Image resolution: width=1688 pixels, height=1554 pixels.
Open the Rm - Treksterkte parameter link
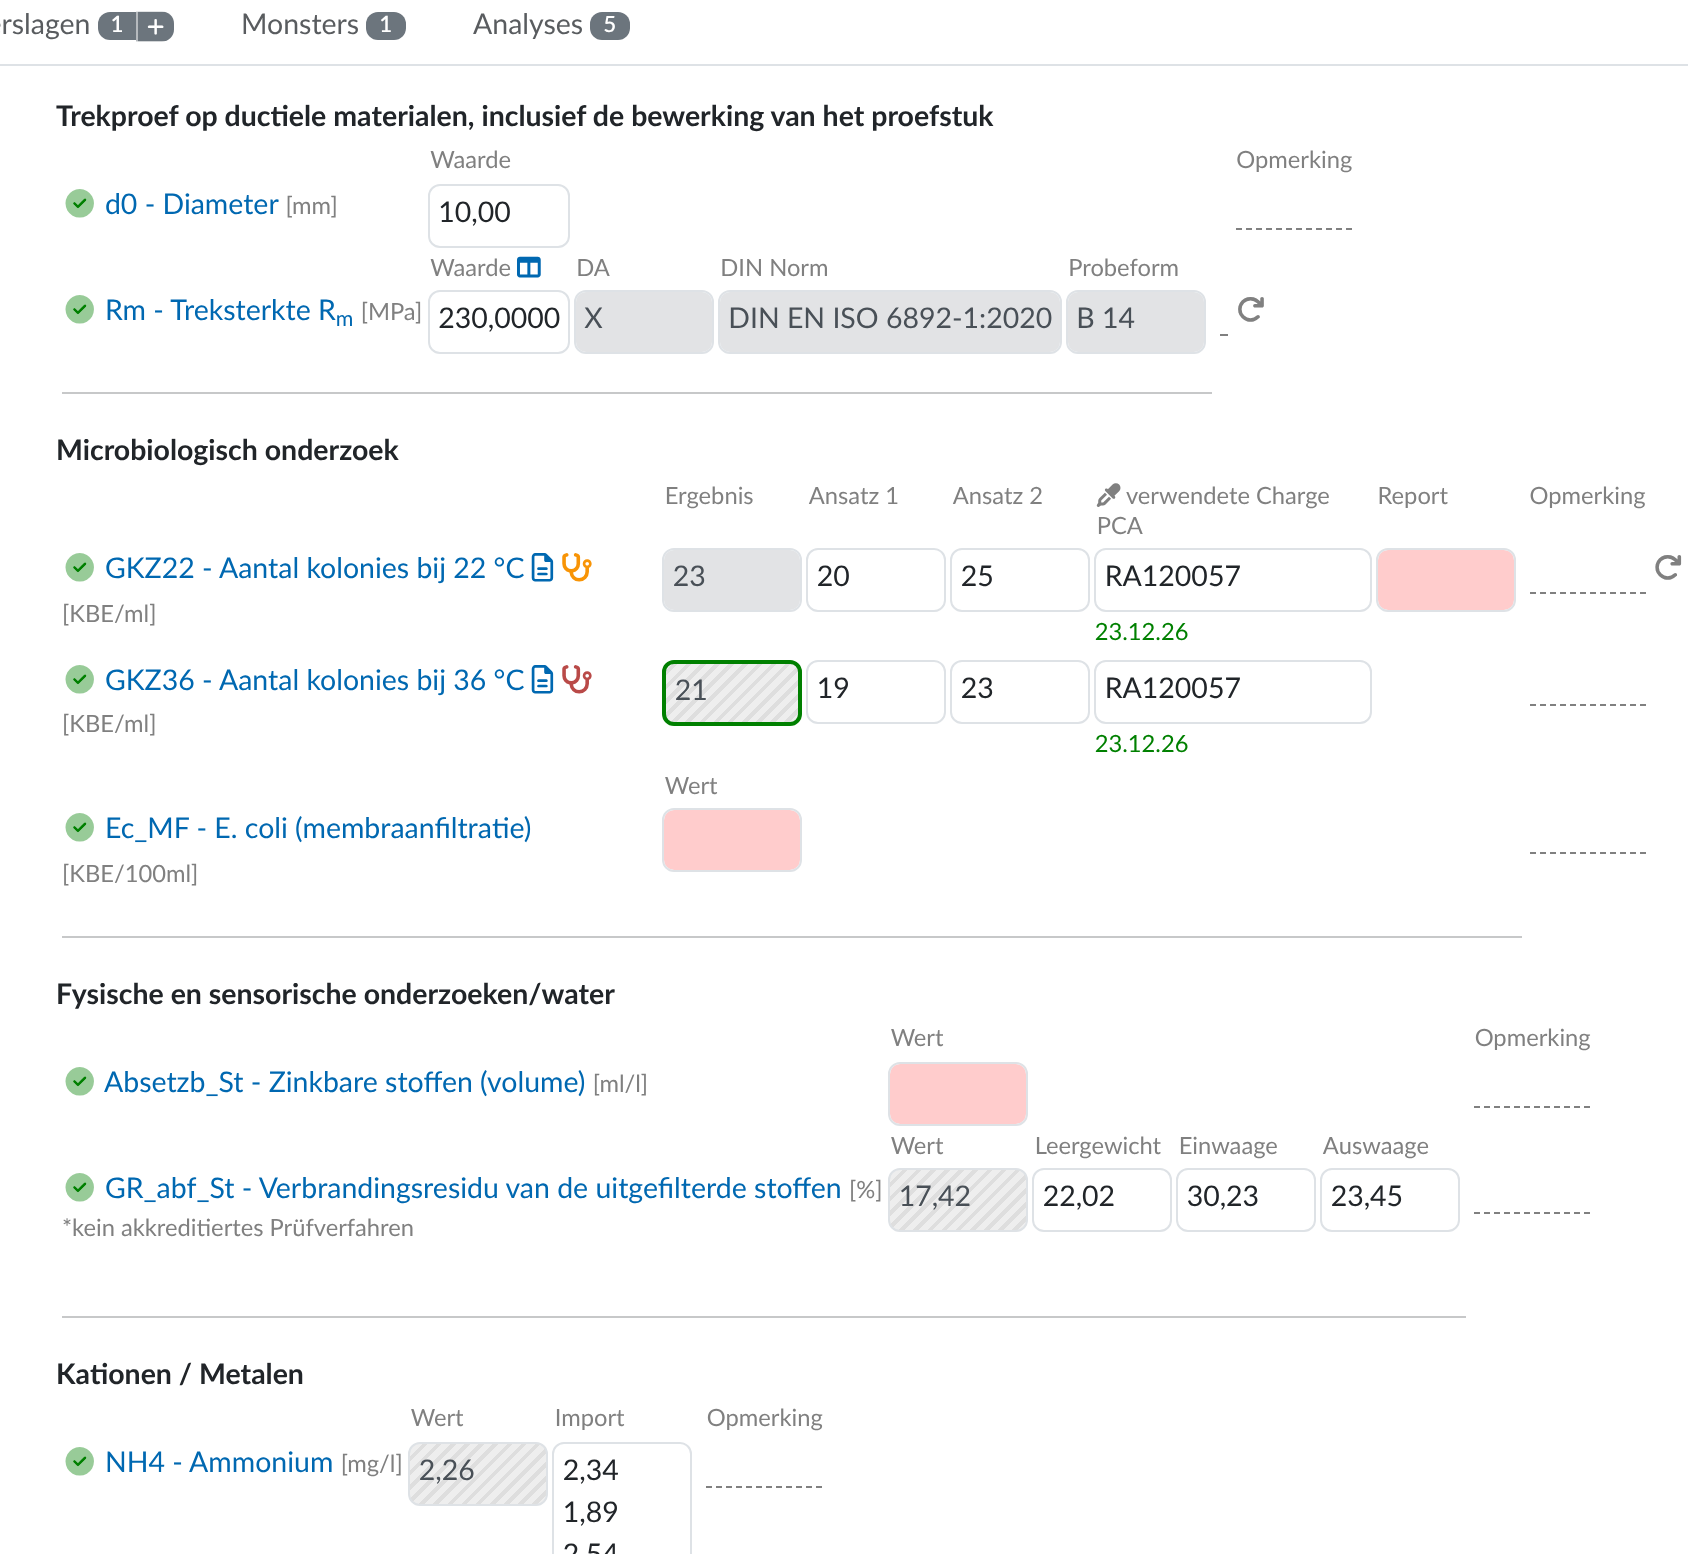[x=229, y=311]
